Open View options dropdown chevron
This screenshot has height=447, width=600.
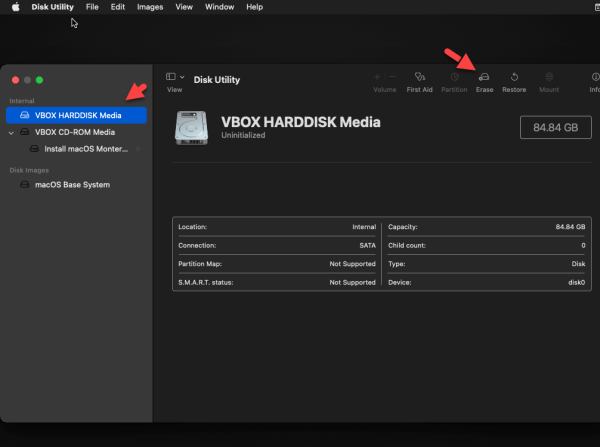[182, 77]
